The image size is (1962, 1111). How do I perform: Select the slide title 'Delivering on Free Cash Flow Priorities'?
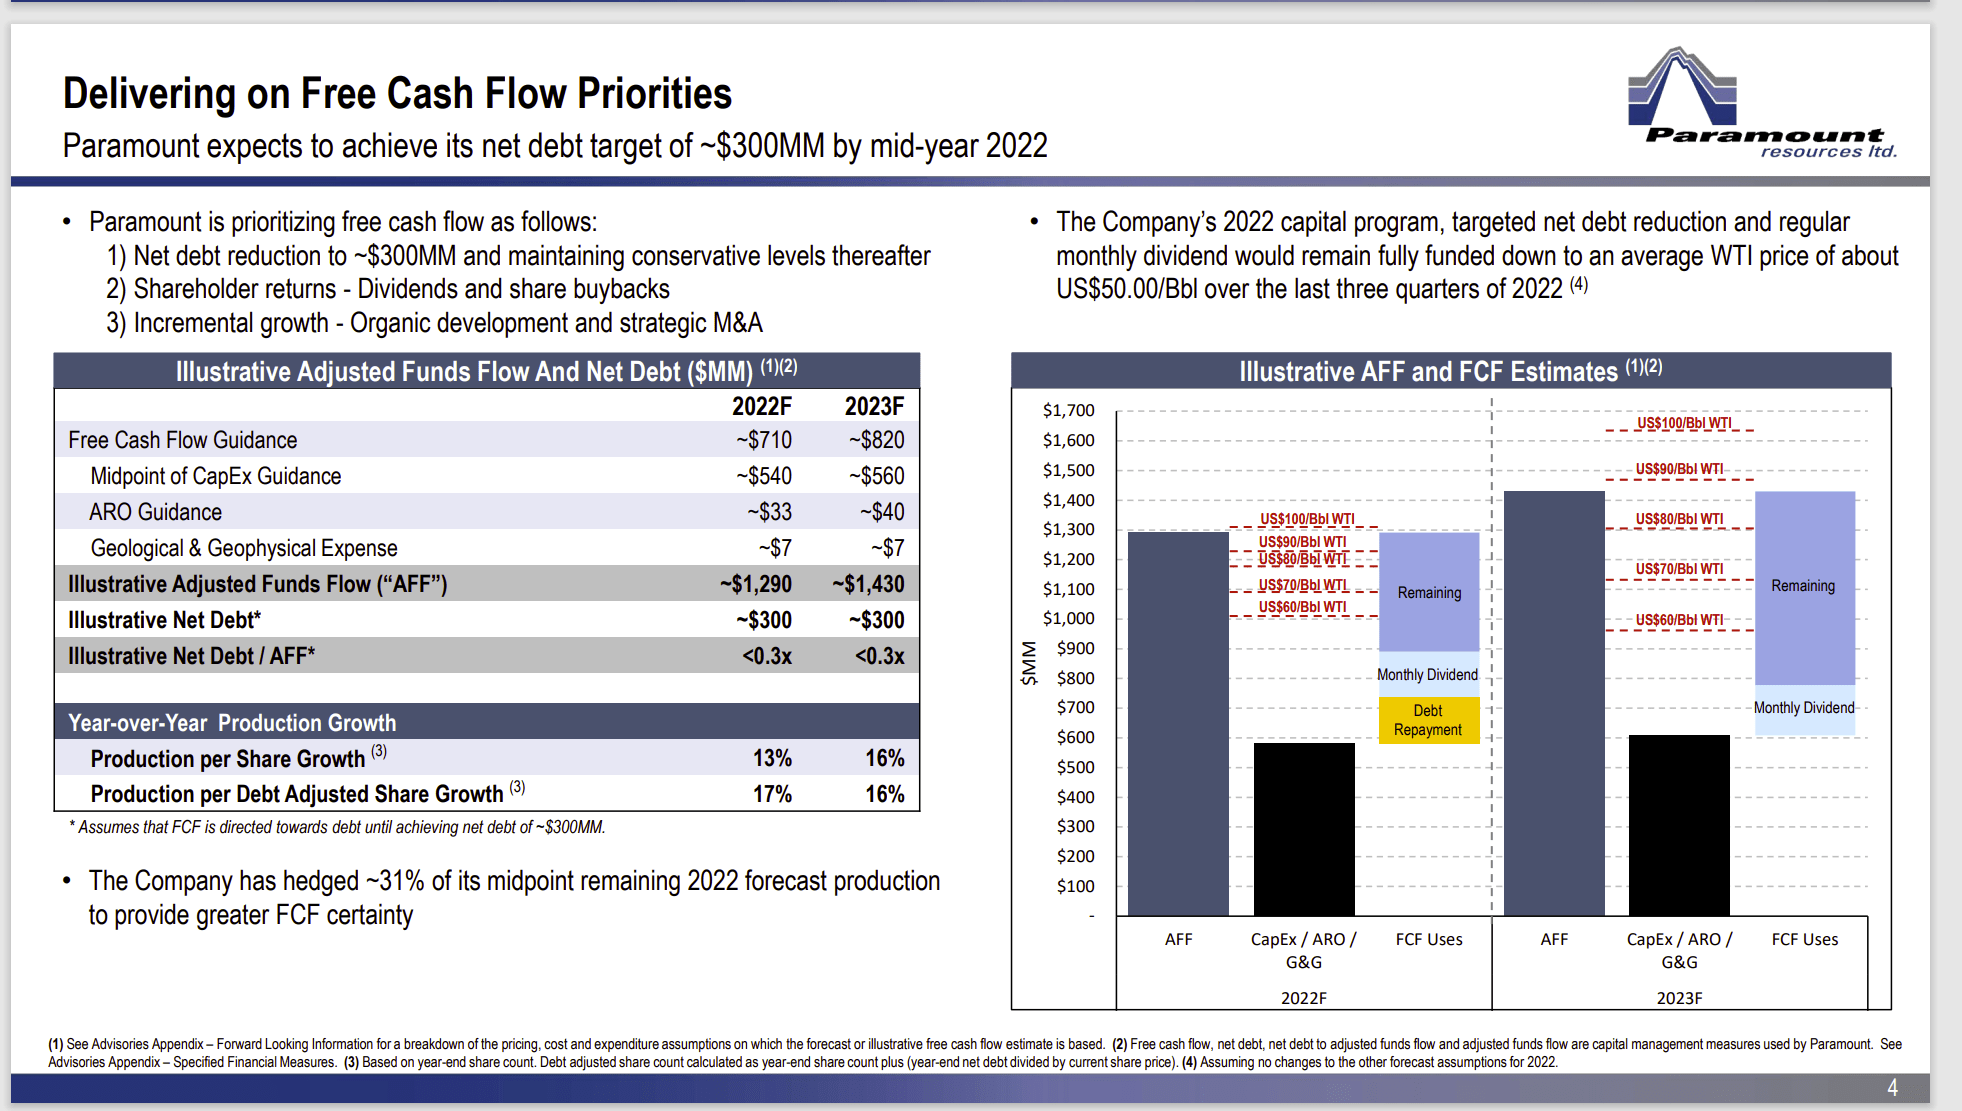pyautogui.click(x=397, y=94)
